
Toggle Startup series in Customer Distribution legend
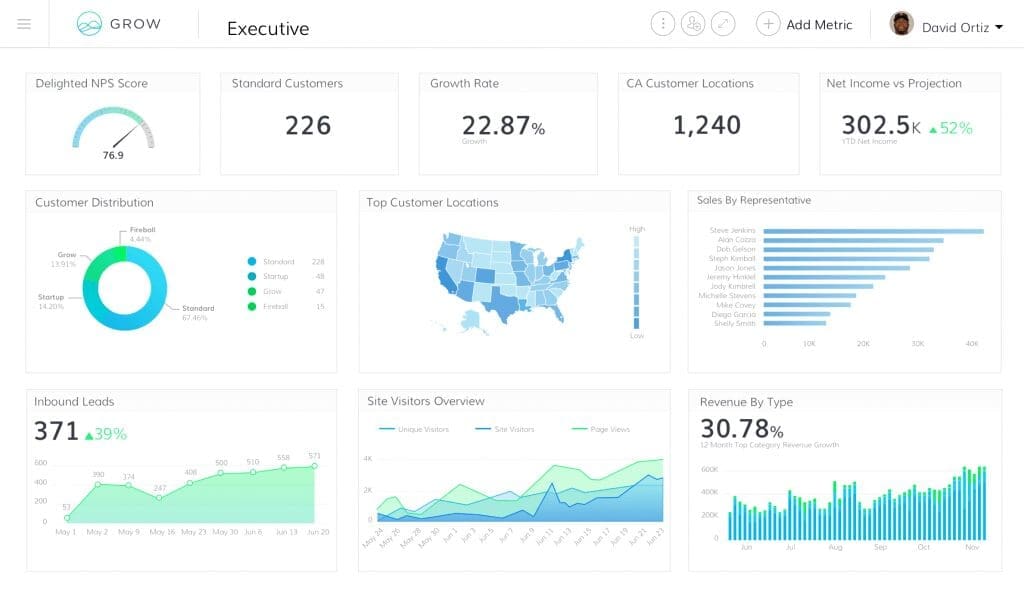click(252, 276)
